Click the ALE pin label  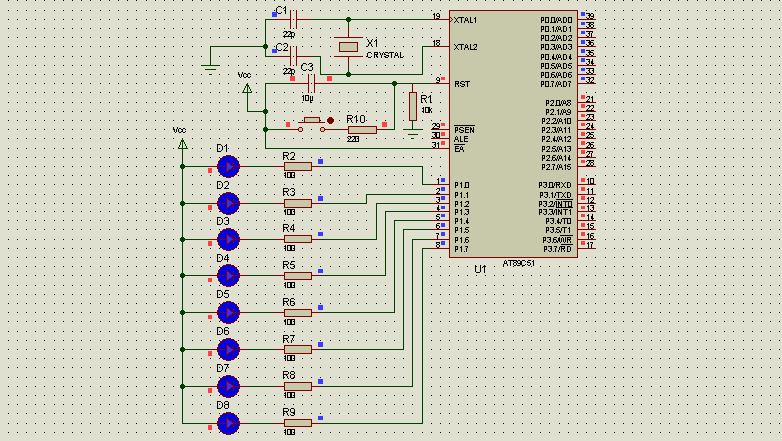point(461,139)
